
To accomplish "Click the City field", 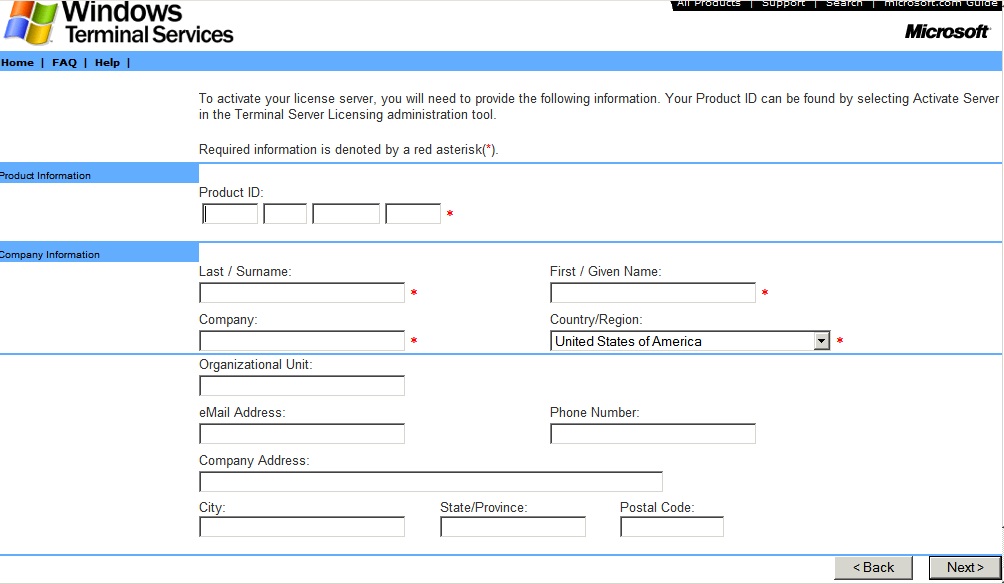I will tap(302, 527).
